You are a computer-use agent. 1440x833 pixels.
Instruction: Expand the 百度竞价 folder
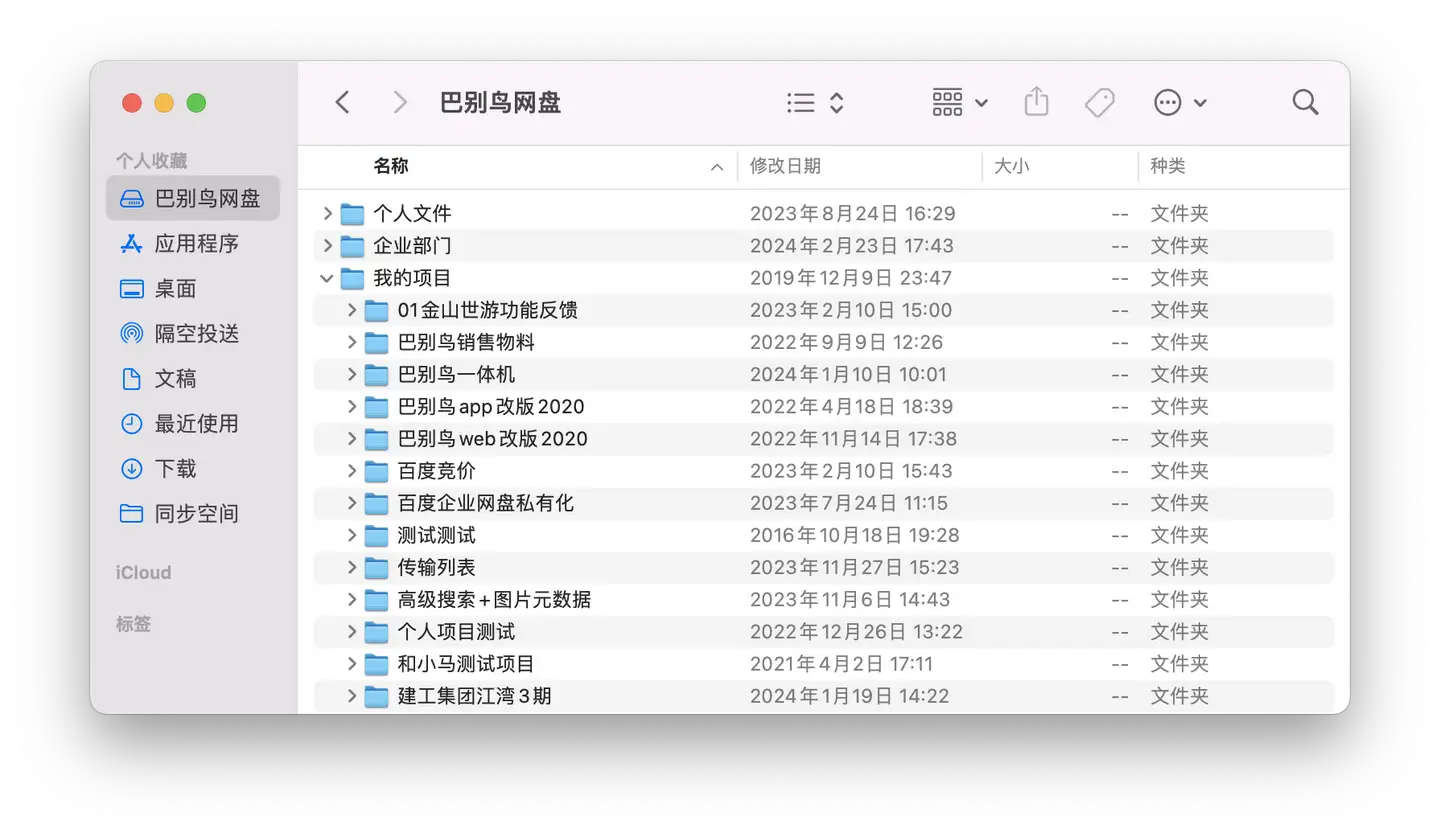point(351,470)
